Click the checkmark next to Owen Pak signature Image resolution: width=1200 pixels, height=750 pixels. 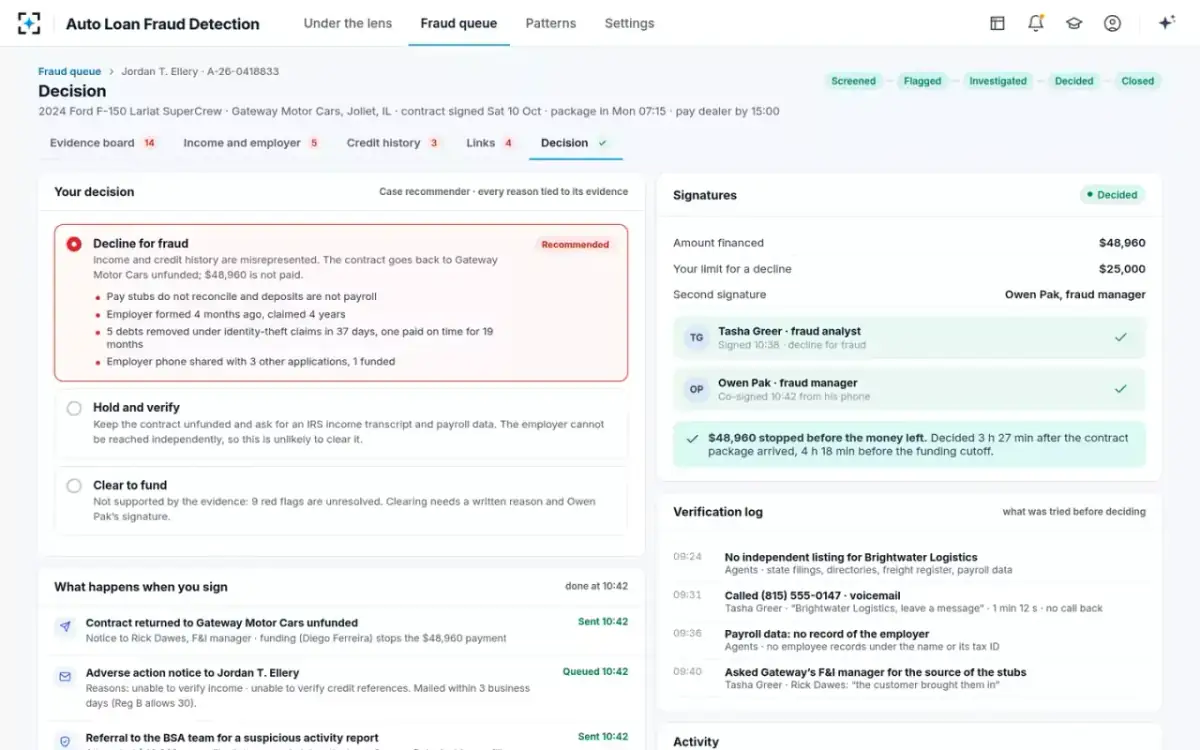1121,389
